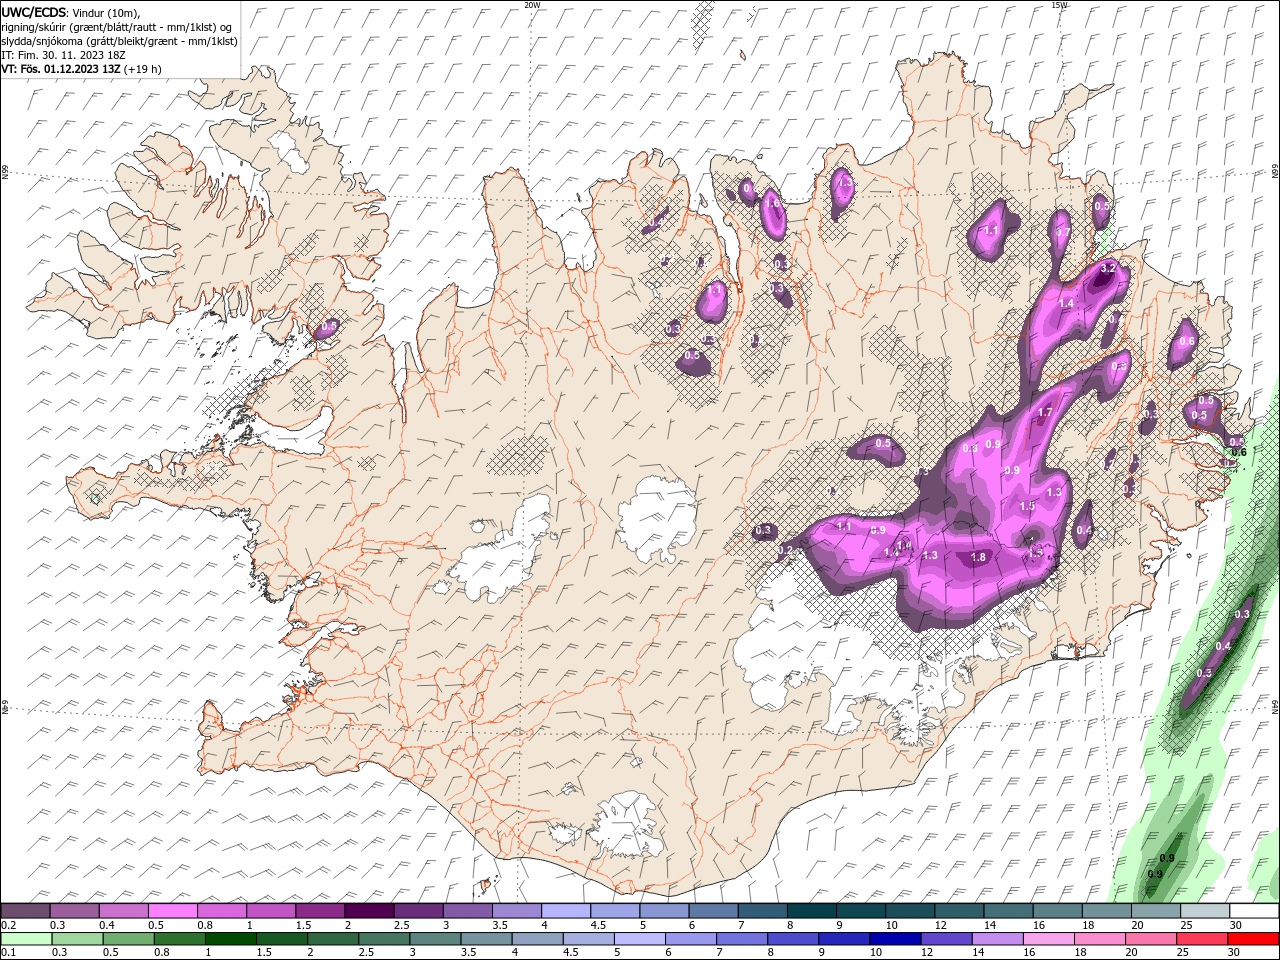
Task: Click the '3.2' snowfall value on the map
Action: pos(1108,269)
